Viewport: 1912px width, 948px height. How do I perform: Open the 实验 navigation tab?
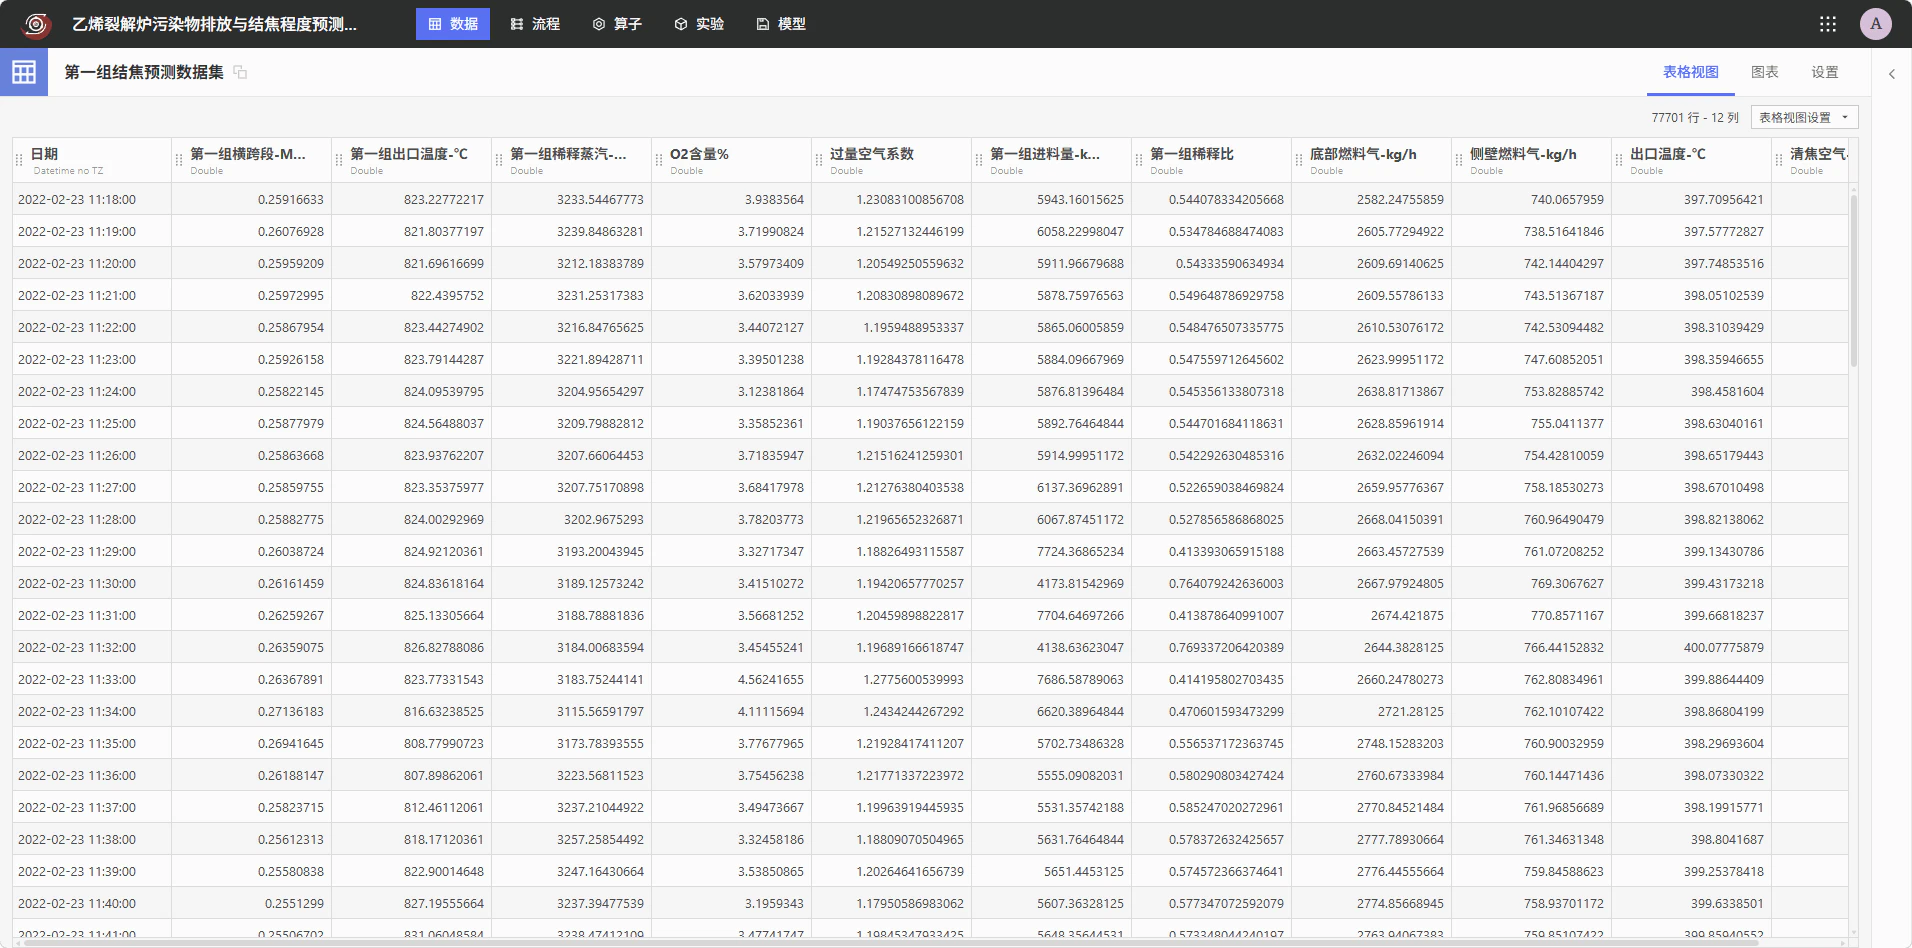click(699, 24)
